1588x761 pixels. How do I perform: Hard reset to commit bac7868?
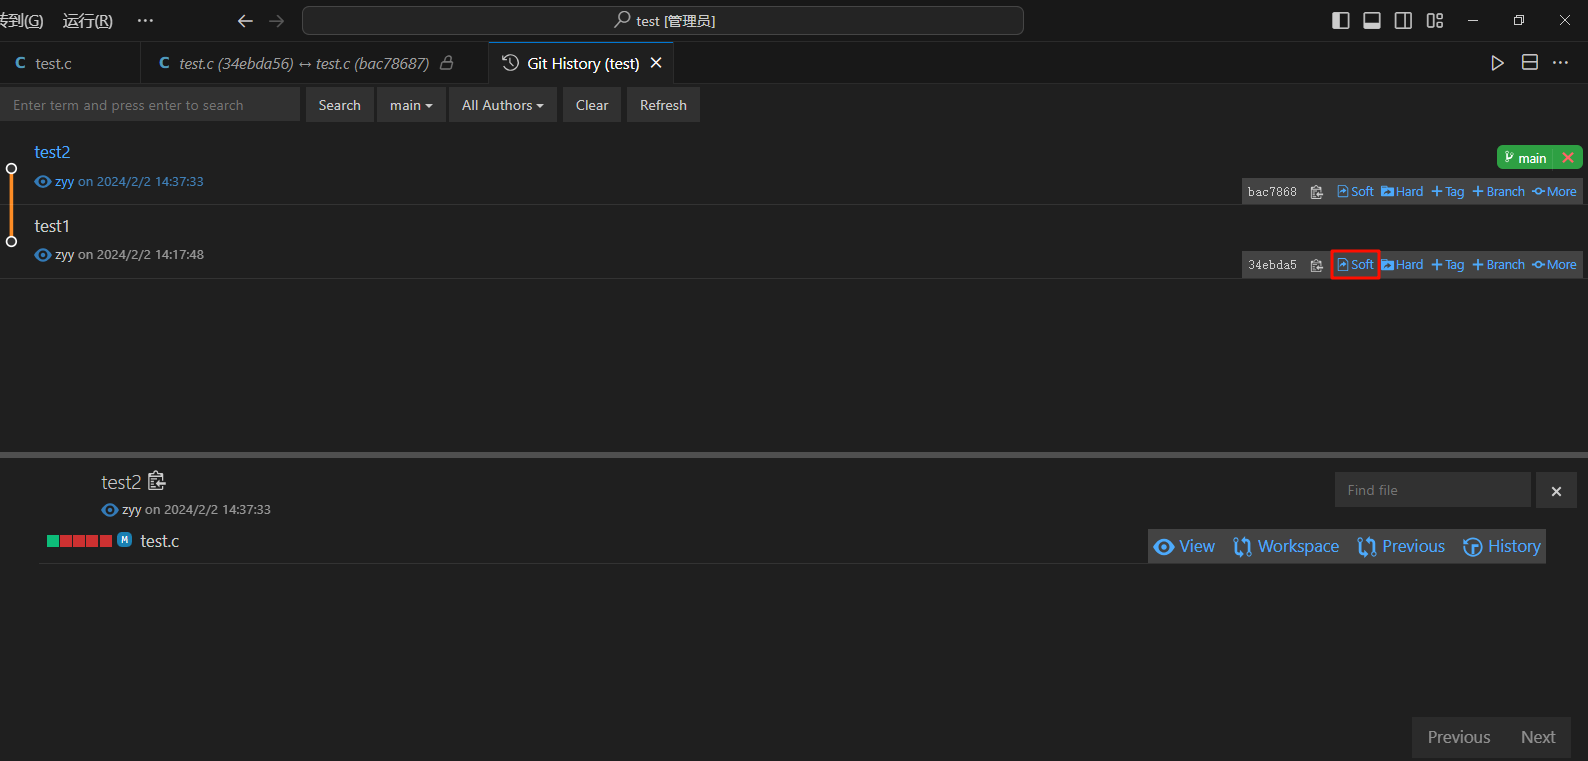click(1402, 192)
